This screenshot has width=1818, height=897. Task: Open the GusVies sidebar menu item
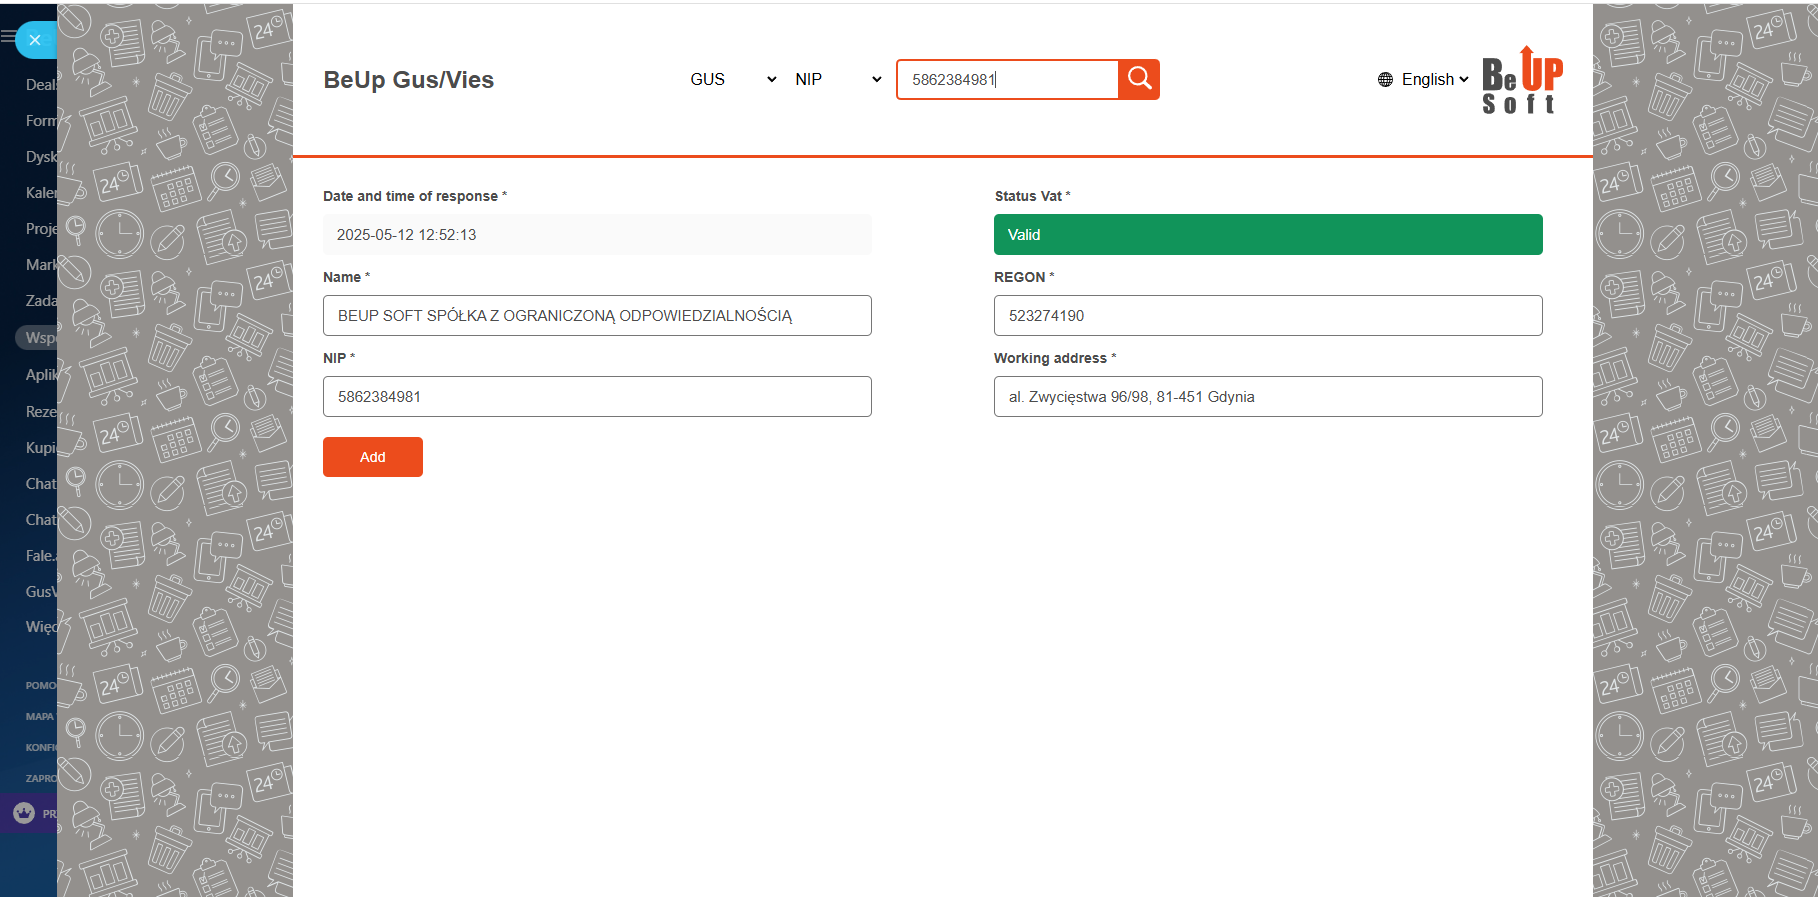(40, 592)
